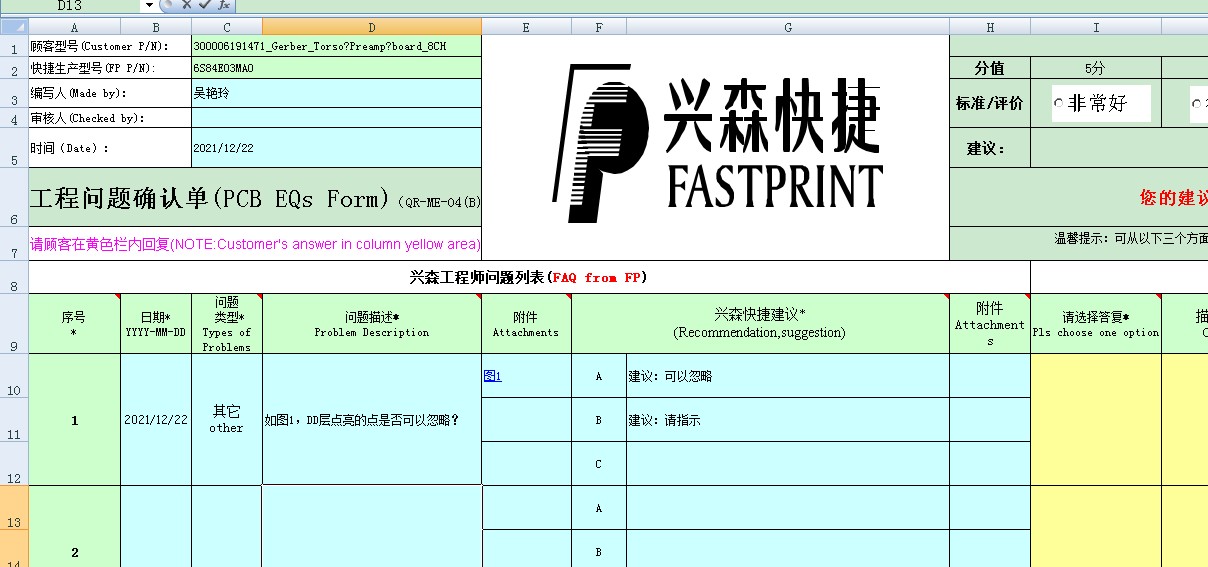The height and width of the screenshot is (567, 1208).
Task: Select row 9 header
Action: pos(14,324)
